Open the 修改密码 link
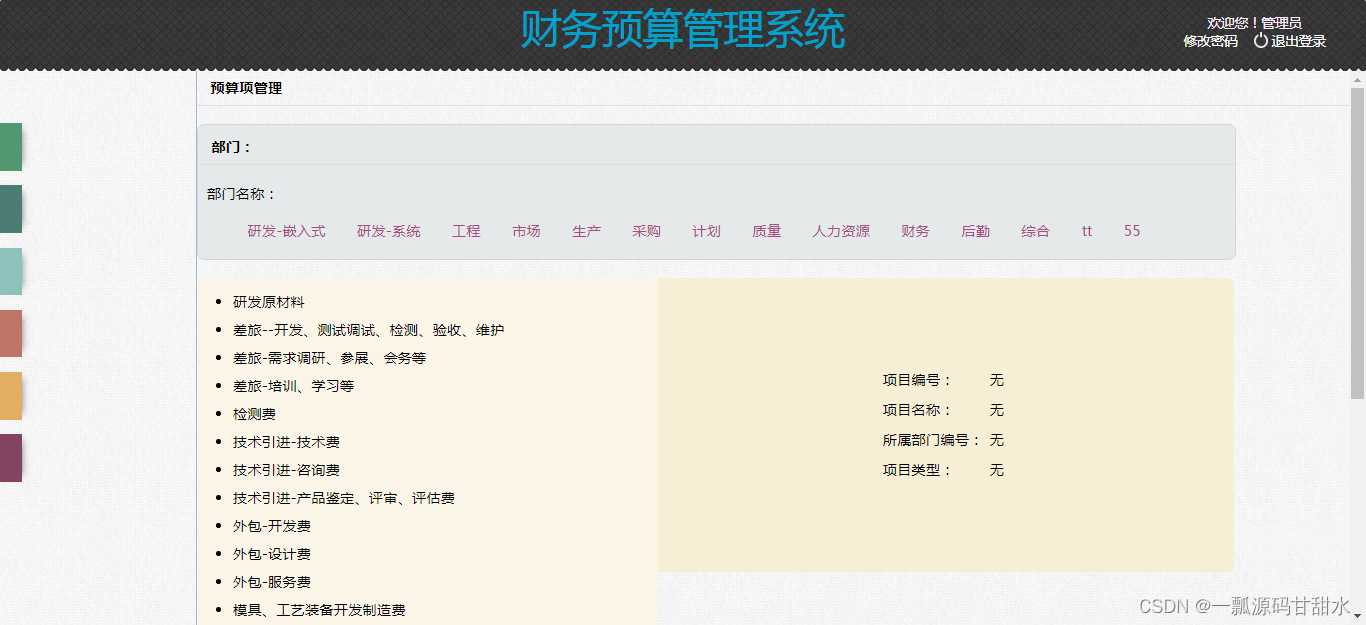The image size is (1366, 625). (1210, 41)
